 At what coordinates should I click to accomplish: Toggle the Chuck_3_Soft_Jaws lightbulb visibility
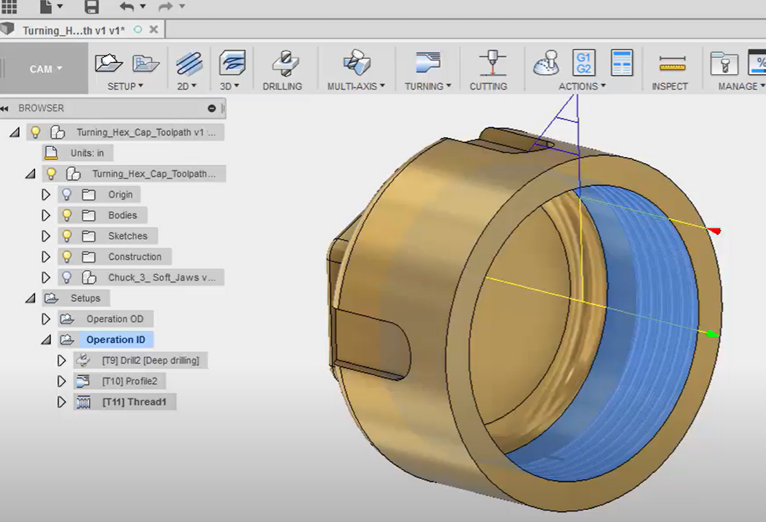(x=67, y=278)
